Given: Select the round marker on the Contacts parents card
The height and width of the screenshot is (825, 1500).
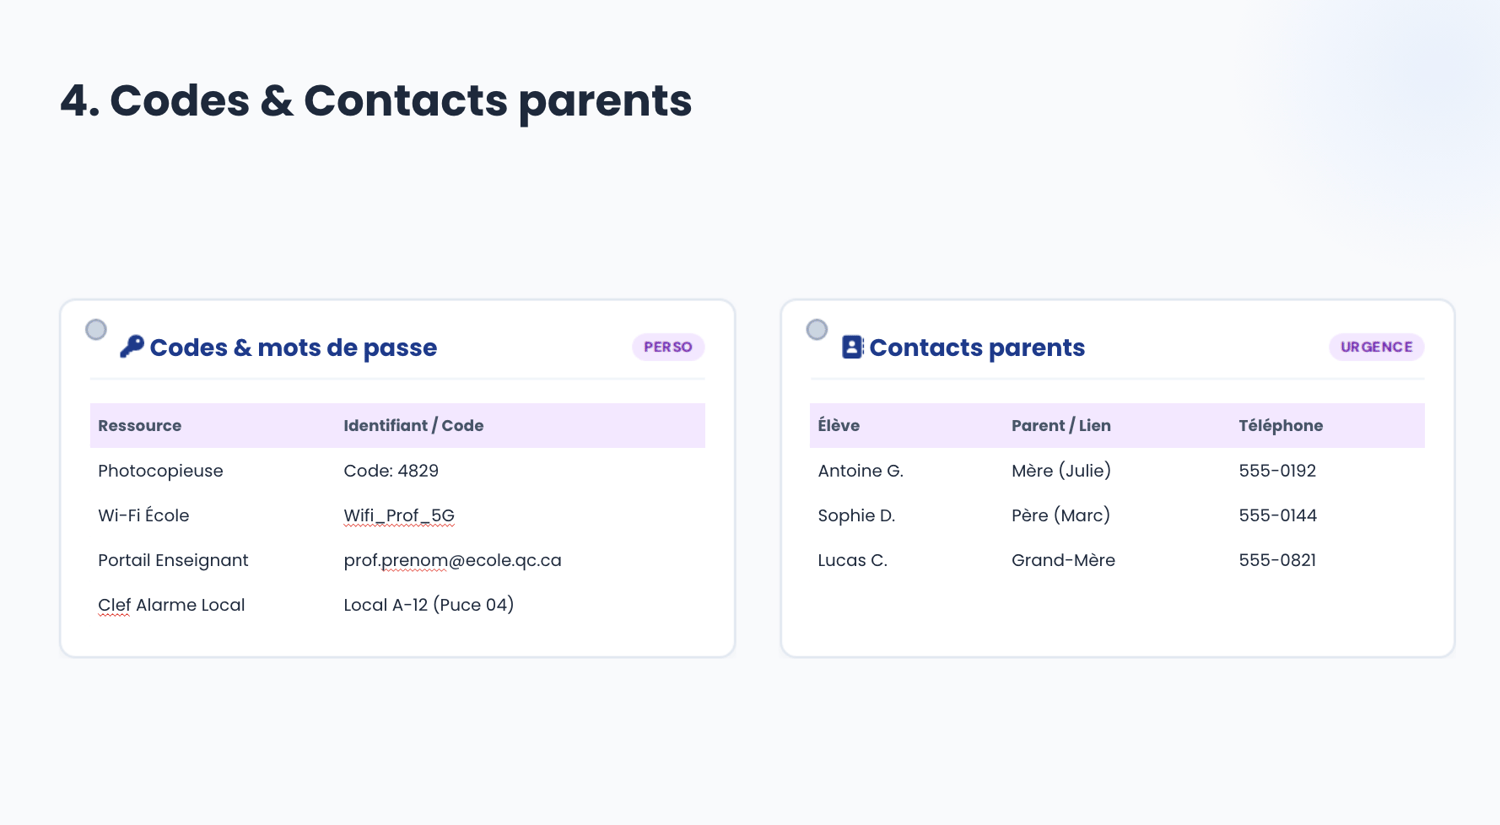Looking at the screenshot, I should 817,329.
